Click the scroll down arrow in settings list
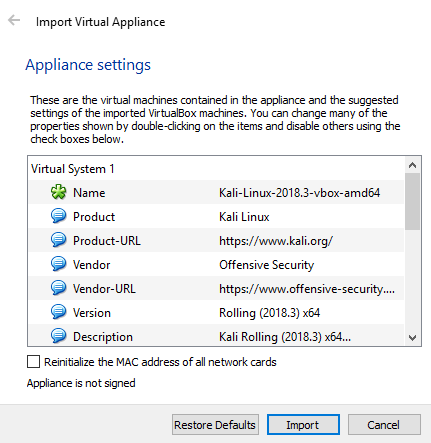Image resolution: width=431 pixels, height=443 pixels. click(x=413, y=338)
